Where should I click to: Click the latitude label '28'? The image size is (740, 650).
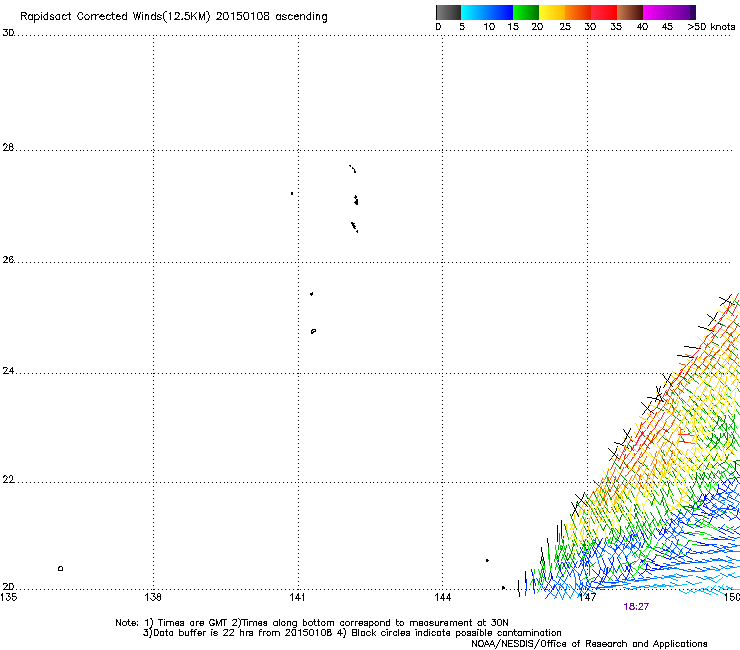[x=8, y=147]
